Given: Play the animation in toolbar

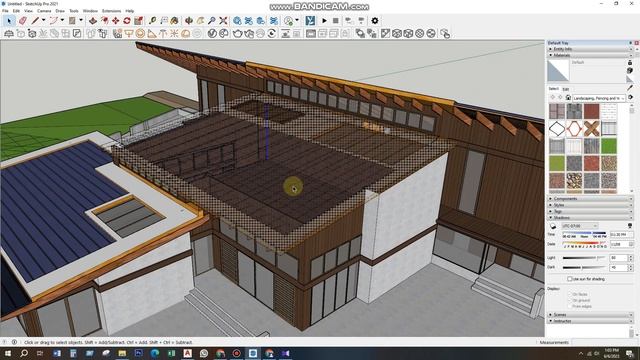Looking at the screenshot, I should pos(324,20).
